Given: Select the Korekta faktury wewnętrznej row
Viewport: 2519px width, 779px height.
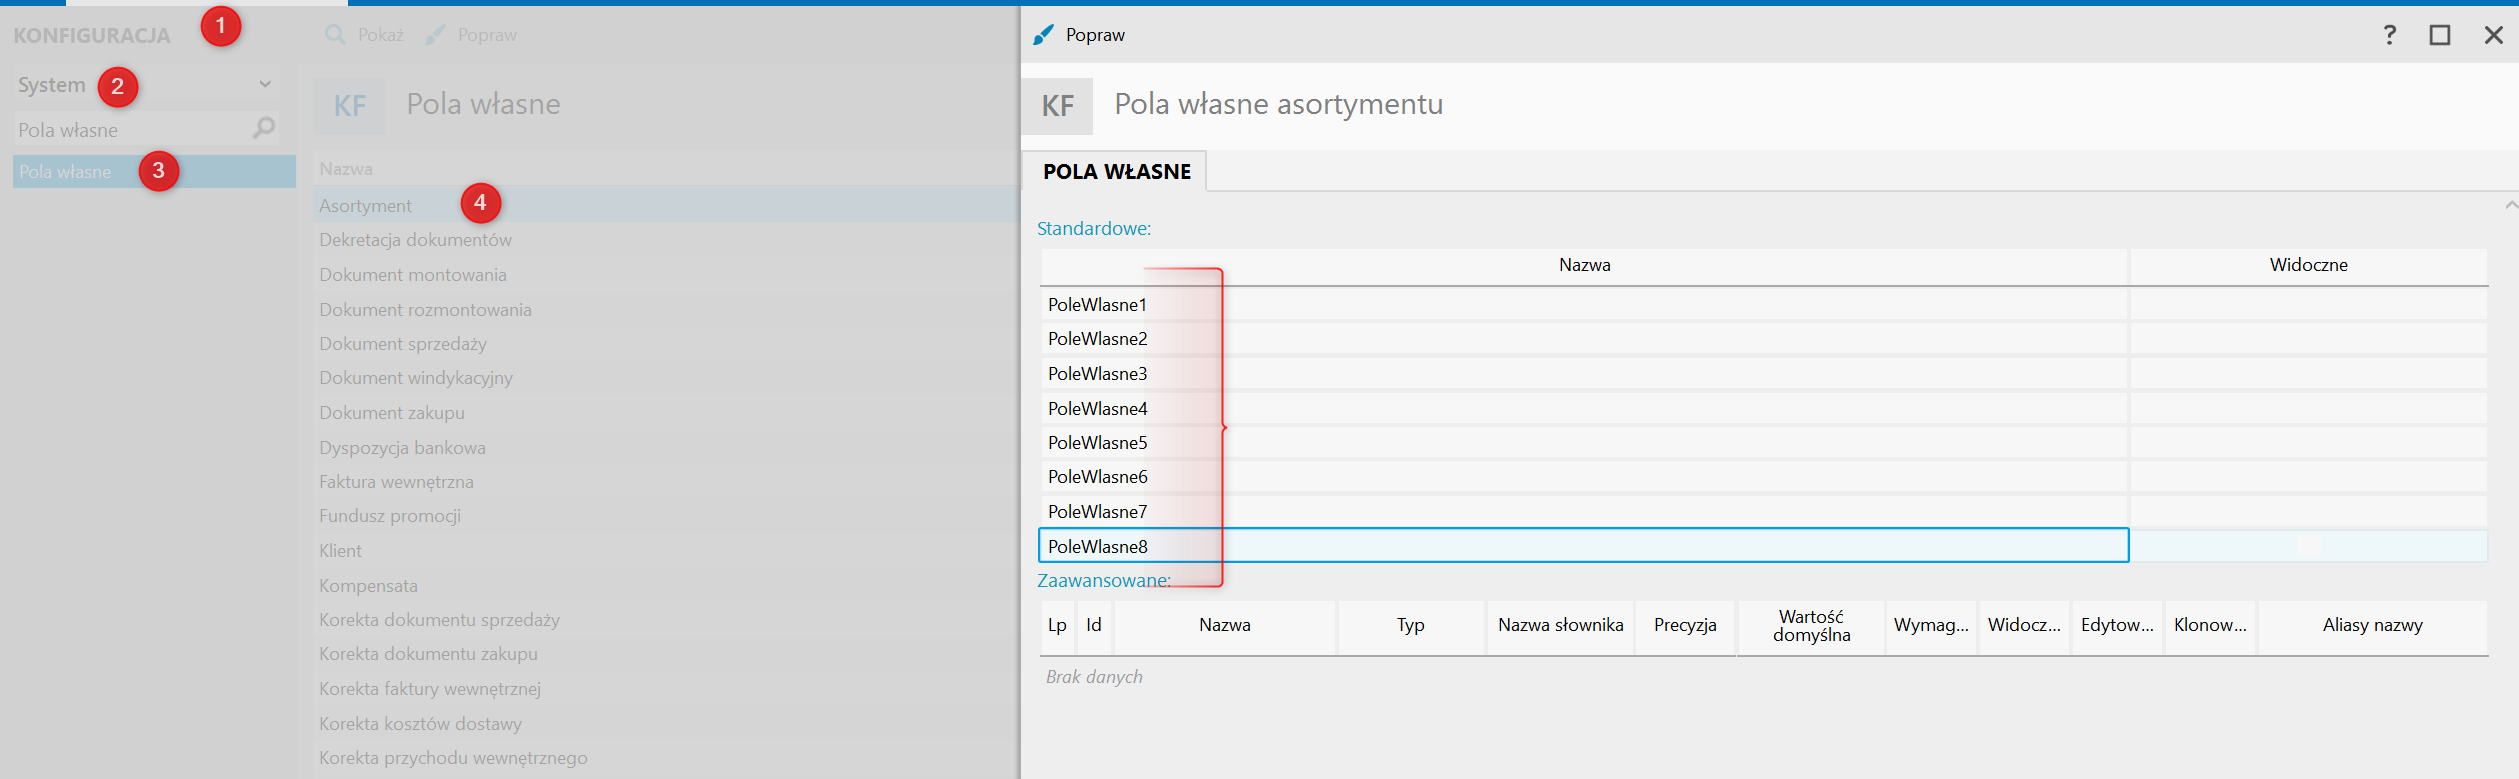Looking at the screenshot, I should point(666,689).
